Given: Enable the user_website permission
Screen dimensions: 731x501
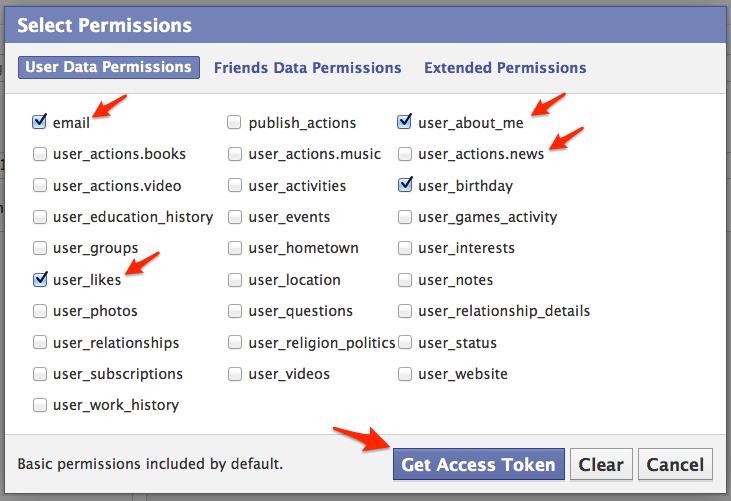Looking at the screenshot, I should [x=405, y=374].
